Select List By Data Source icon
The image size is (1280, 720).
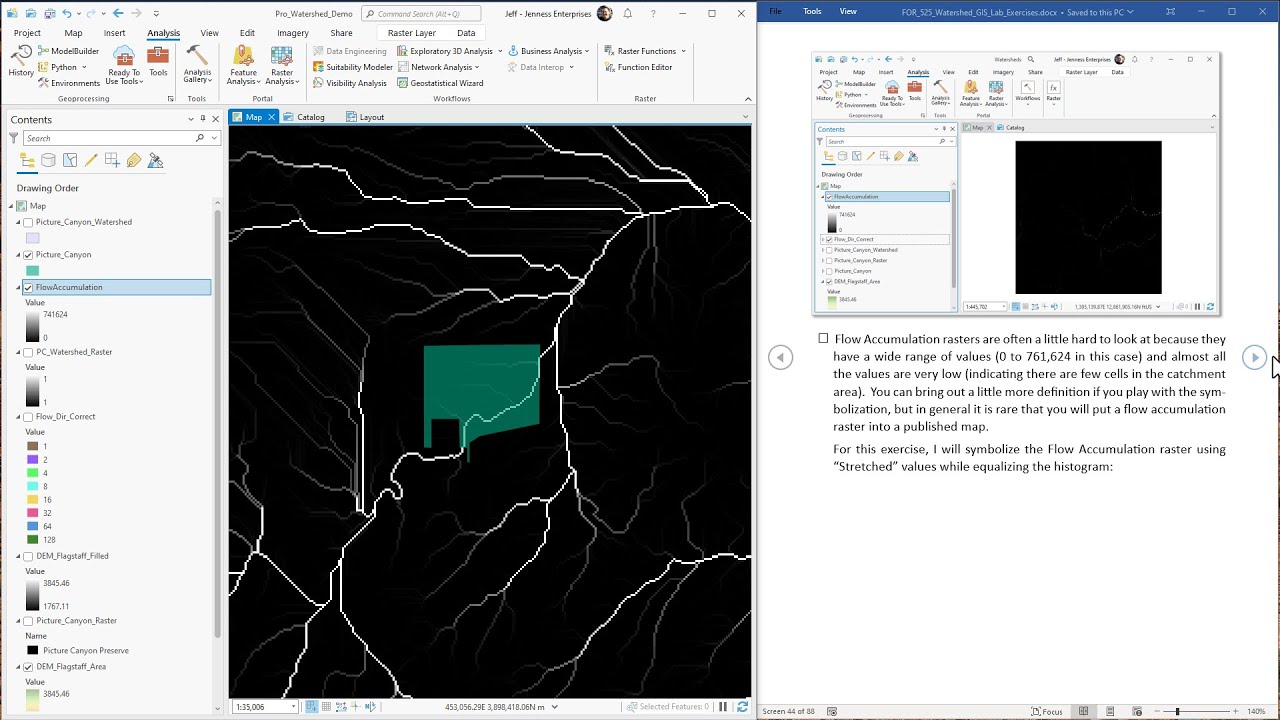tap(48, 160)
